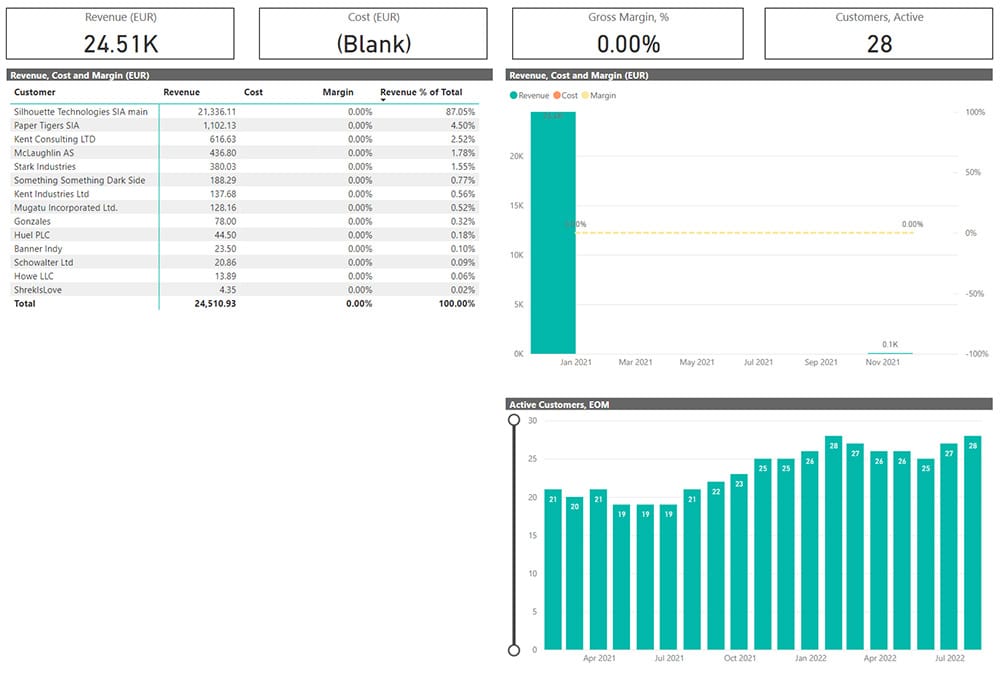The height and width of the screenshot is (683, 1000).
Task: Click the Revenue legend color dot
Action: click(x=514, y=96)
